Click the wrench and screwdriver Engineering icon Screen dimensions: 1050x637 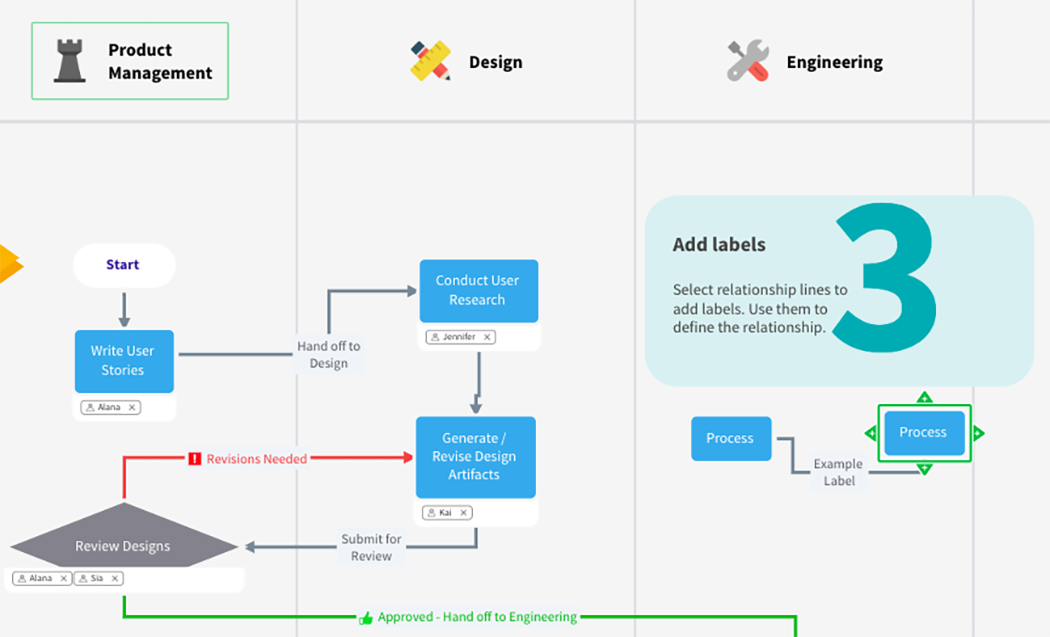(x=748, y=61)
